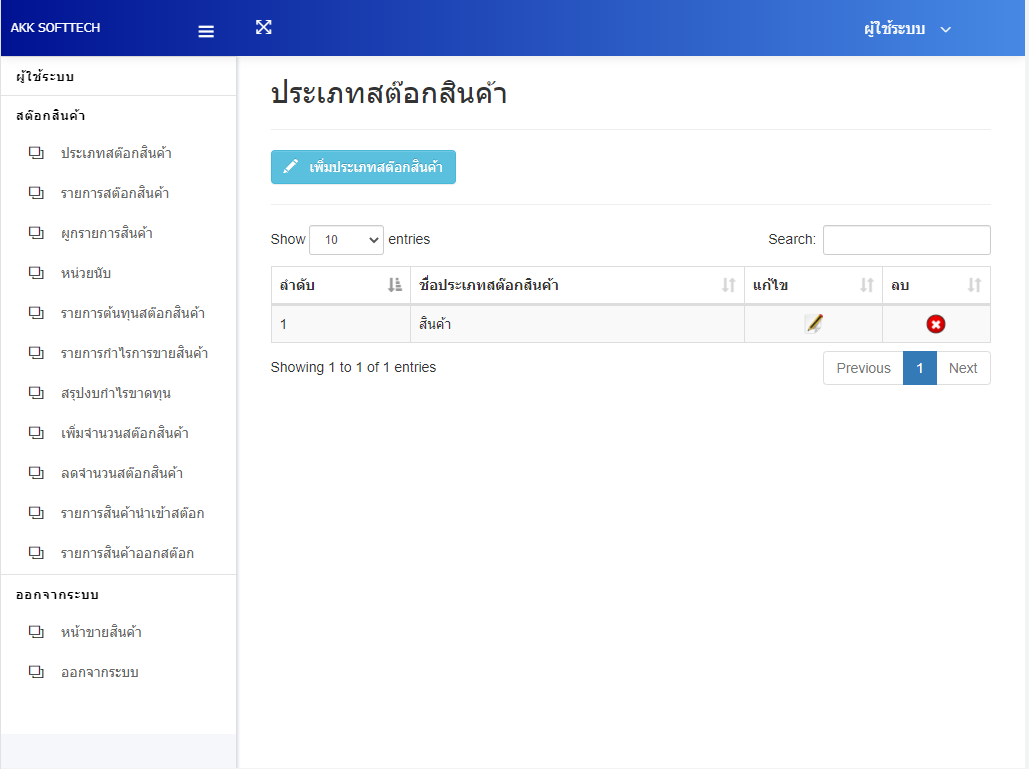Image resolution: width=1029 pixels, height=769 pixels.
Task: Sort table by ลำดับ column sort arrow
Action: point(394,286)
